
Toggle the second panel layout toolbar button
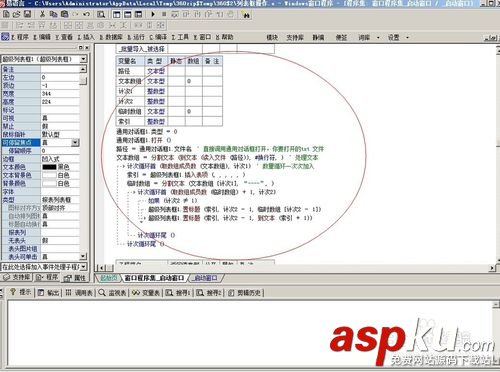click(x=128, y=14)
